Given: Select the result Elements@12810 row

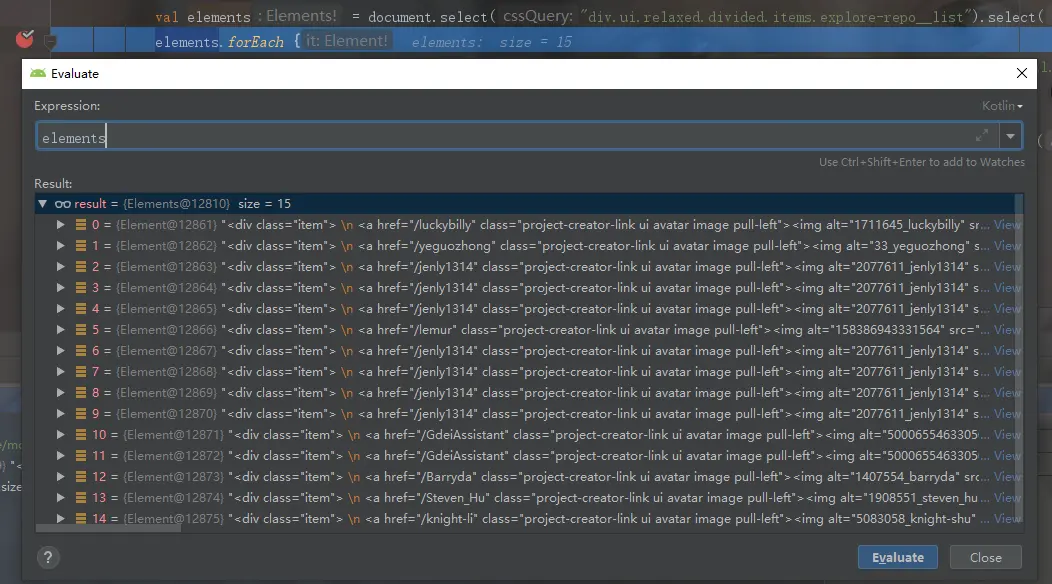Looking at the screenshot, I should point(527,203).
